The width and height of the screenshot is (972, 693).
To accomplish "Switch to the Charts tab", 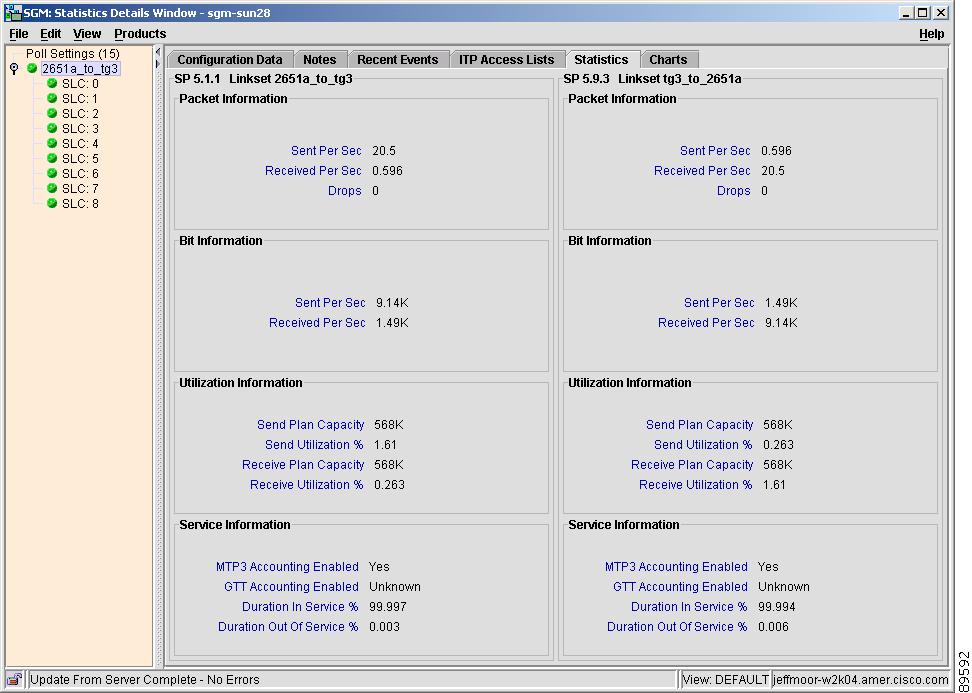I will [x=668, y=60].
